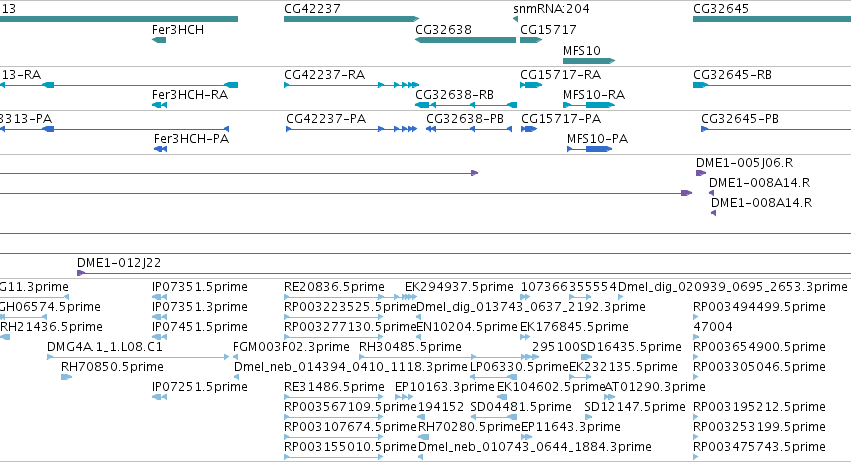Open EST Dmel_neb_010743_0644_1884.3prime
The image size is (851, 462).
pyautogui.click(x=534, y=447)
